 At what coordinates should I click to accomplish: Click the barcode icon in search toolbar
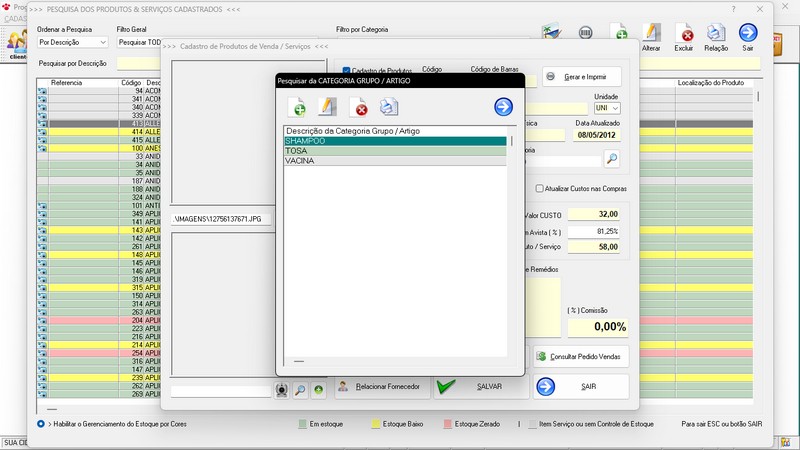(586, 33)
